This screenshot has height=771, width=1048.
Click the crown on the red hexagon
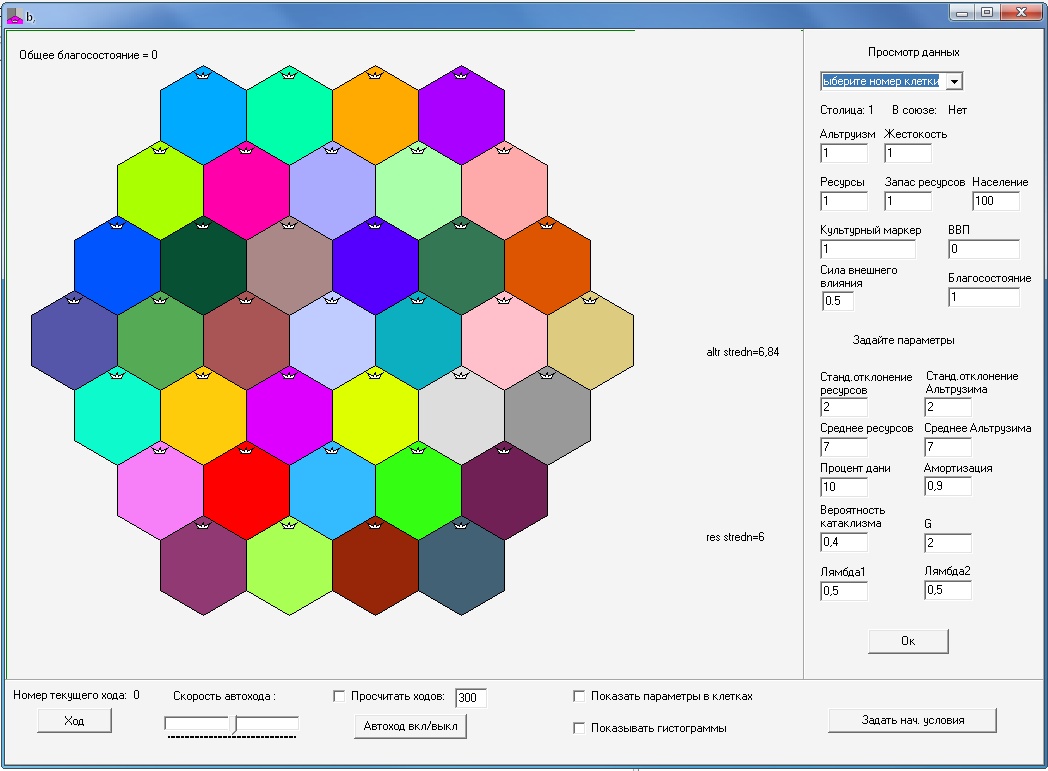click(x=246, y=450)
